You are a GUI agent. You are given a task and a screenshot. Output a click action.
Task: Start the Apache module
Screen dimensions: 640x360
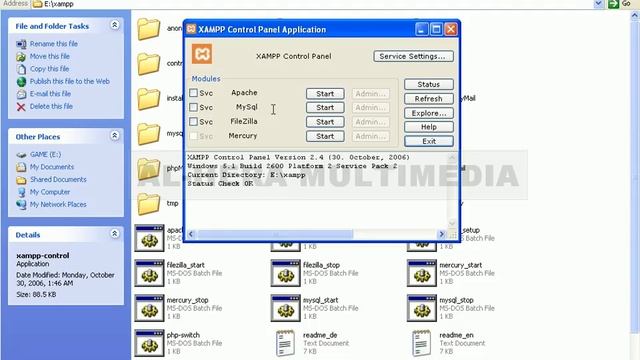pos(325,93)
